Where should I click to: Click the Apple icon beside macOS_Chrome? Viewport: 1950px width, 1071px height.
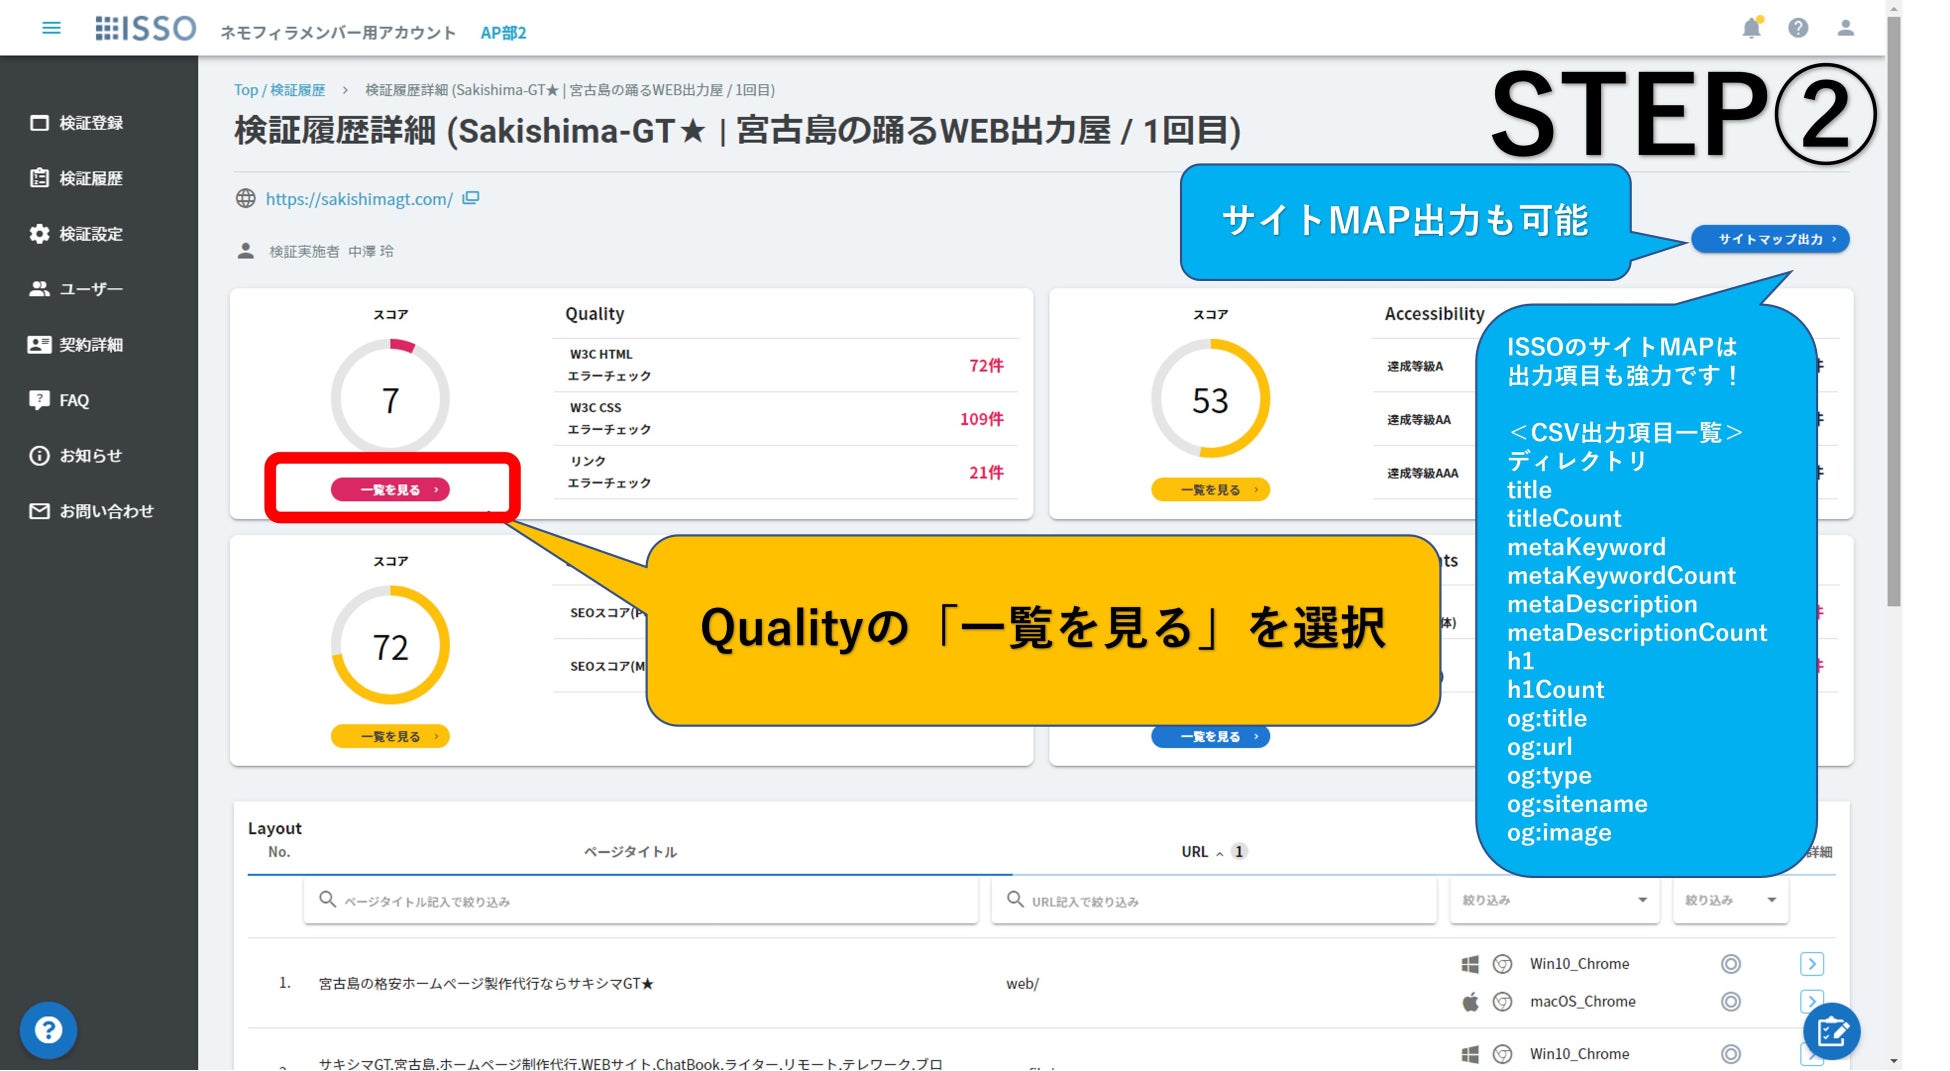tap(1470, 1002)
